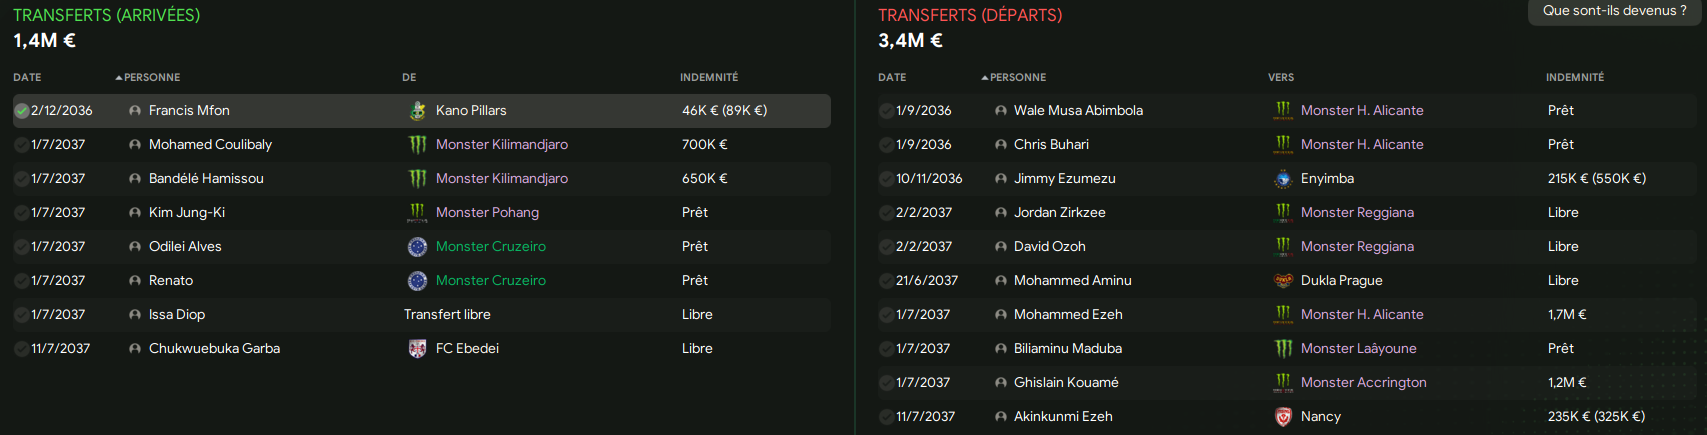The height and width of the screenshot is (435, 1707).
Task: Toggle the selection circle for Mohamed Coulibaly
Action: click(21, 145)
